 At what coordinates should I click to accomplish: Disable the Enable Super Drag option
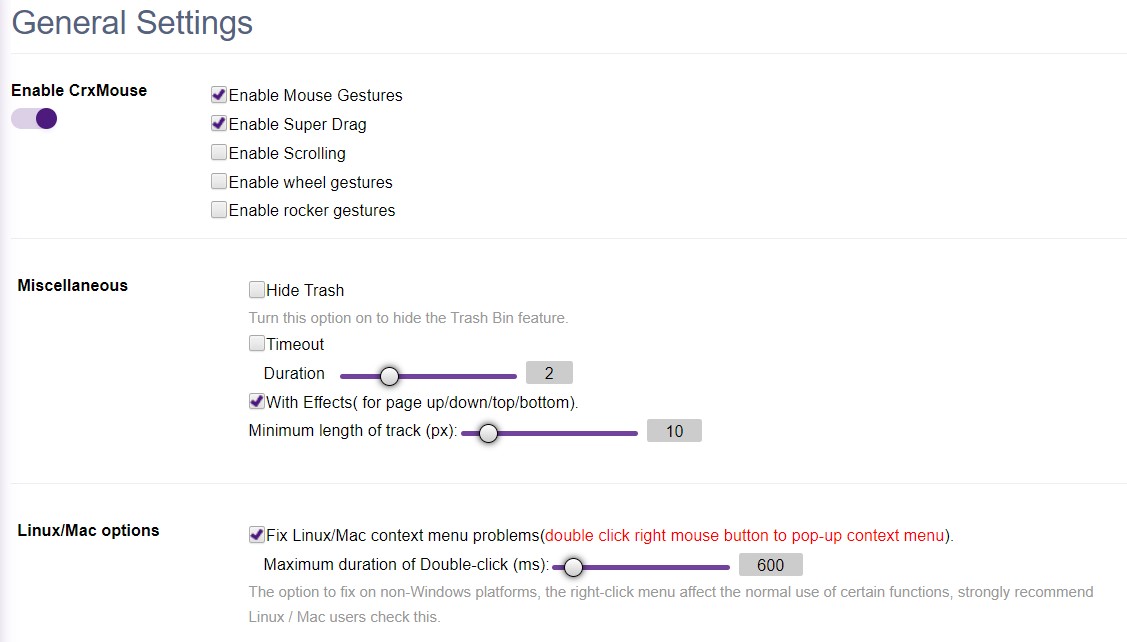pos(218,124)
